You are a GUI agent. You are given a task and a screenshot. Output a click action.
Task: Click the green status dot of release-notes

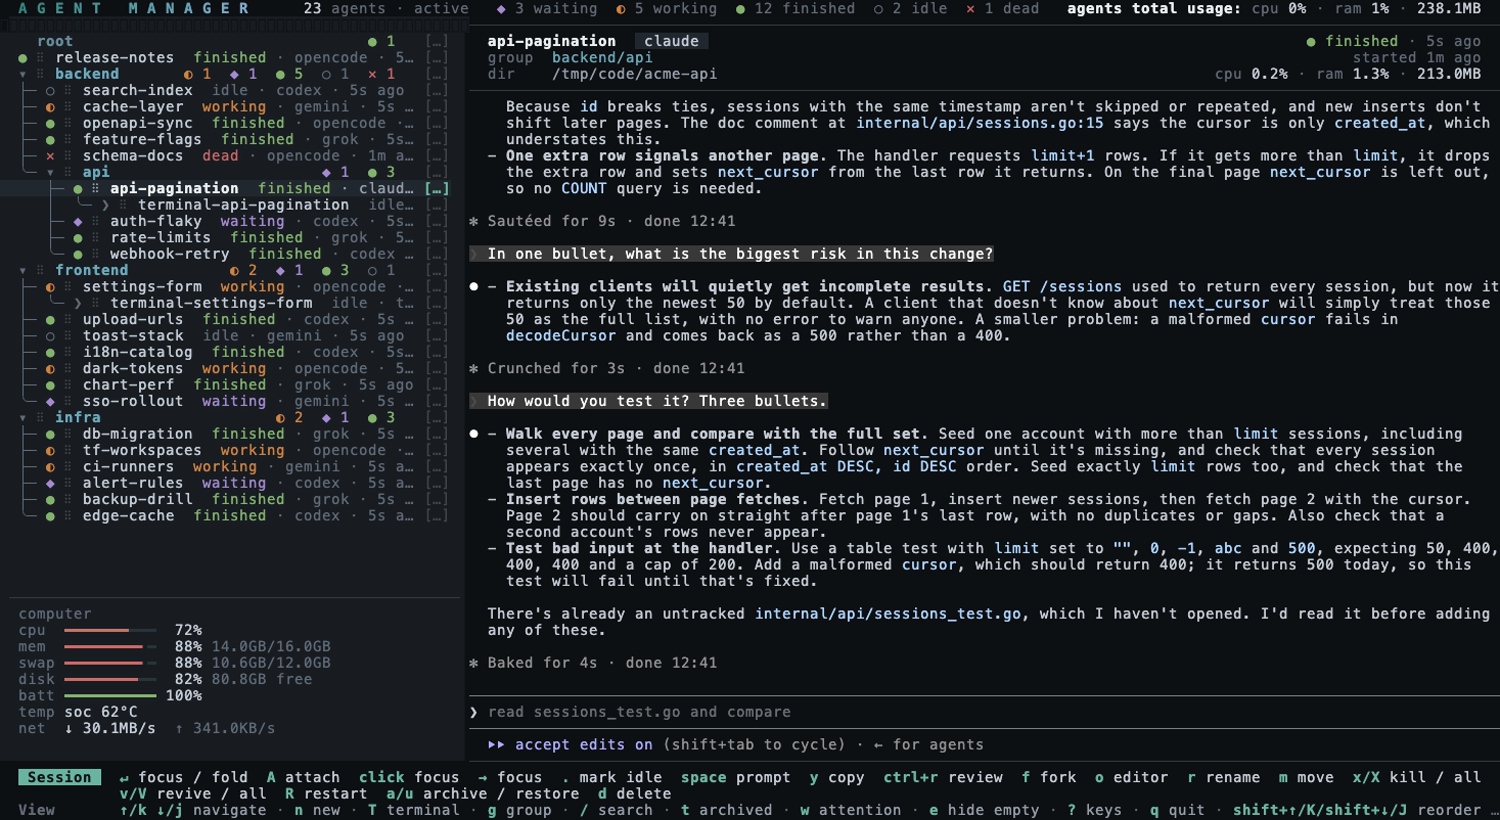(22, 58)
